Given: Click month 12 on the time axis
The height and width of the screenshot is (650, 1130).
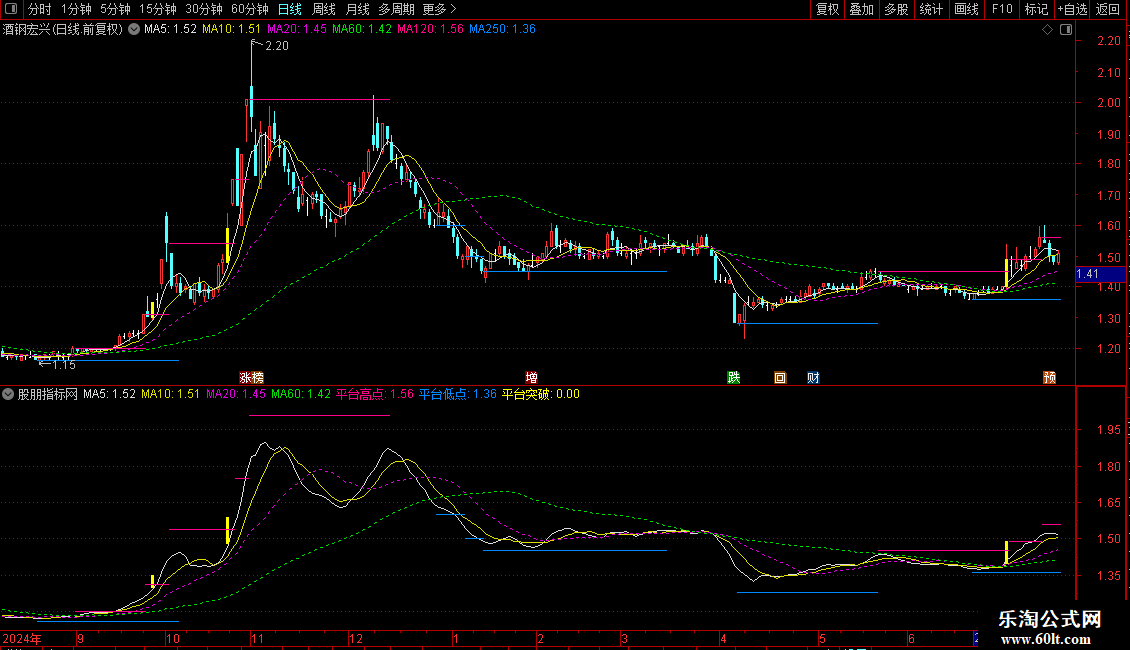Looking at the screenshot, I should [x=356, y=638].
